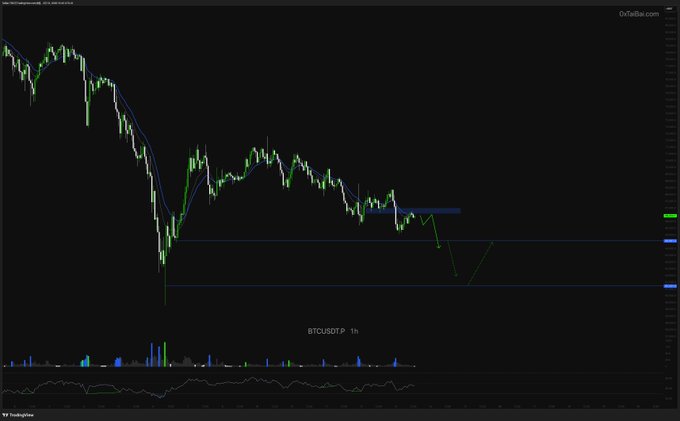Viewport: 680px width, 421px height.
Task: Select the upper blue horizontal line price label
Action: [x=670, y=241]
